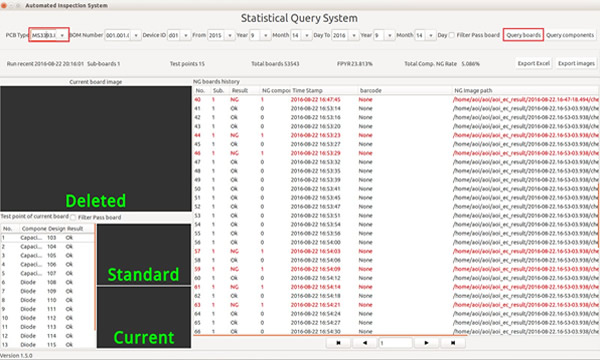Click the Standard component image
Viewport: 600px width, 360px height.
coord(143,254)
